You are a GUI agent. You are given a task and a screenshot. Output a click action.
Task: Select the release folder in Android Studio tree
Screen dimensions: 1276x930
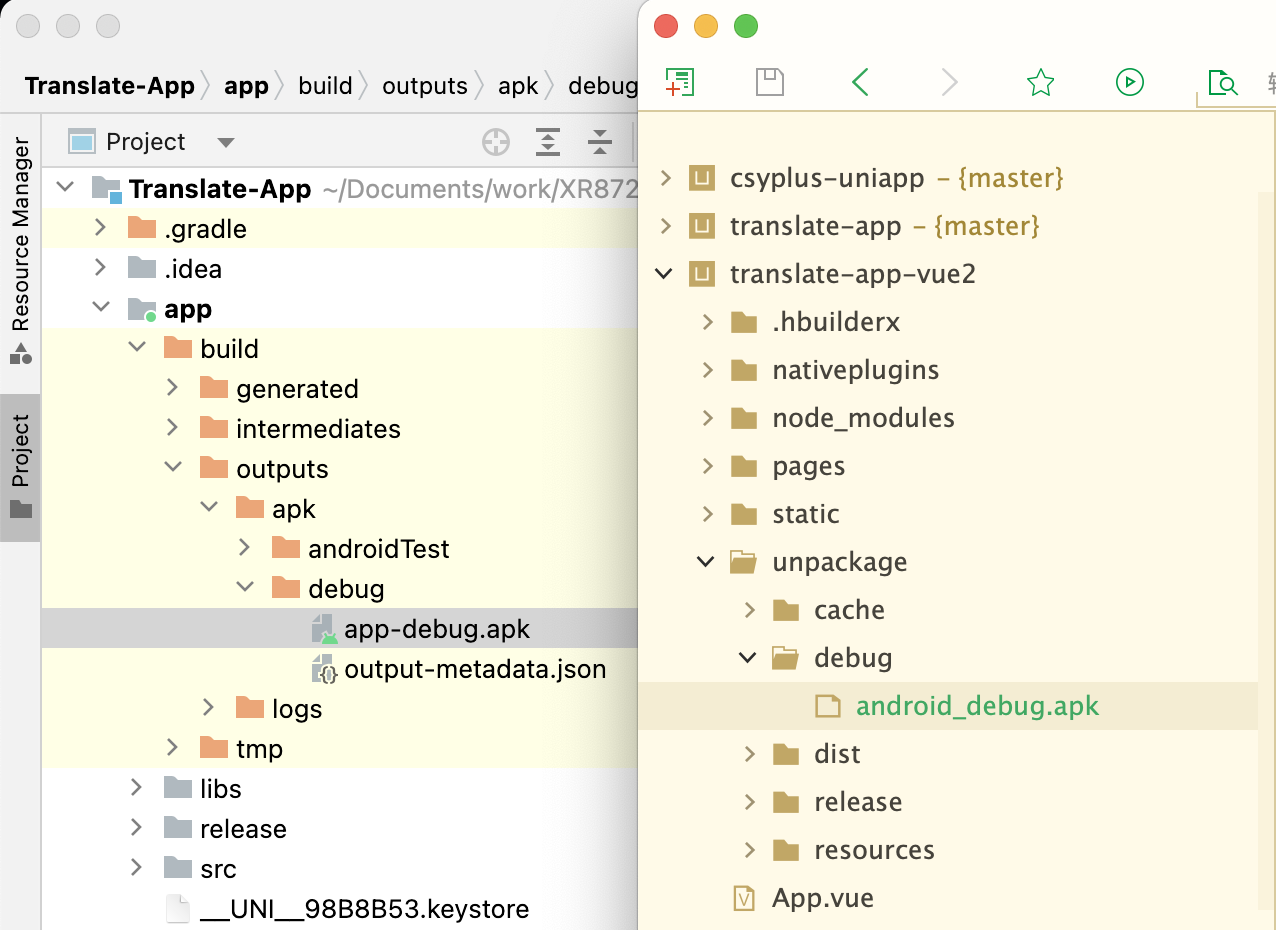tap(340, 828)
